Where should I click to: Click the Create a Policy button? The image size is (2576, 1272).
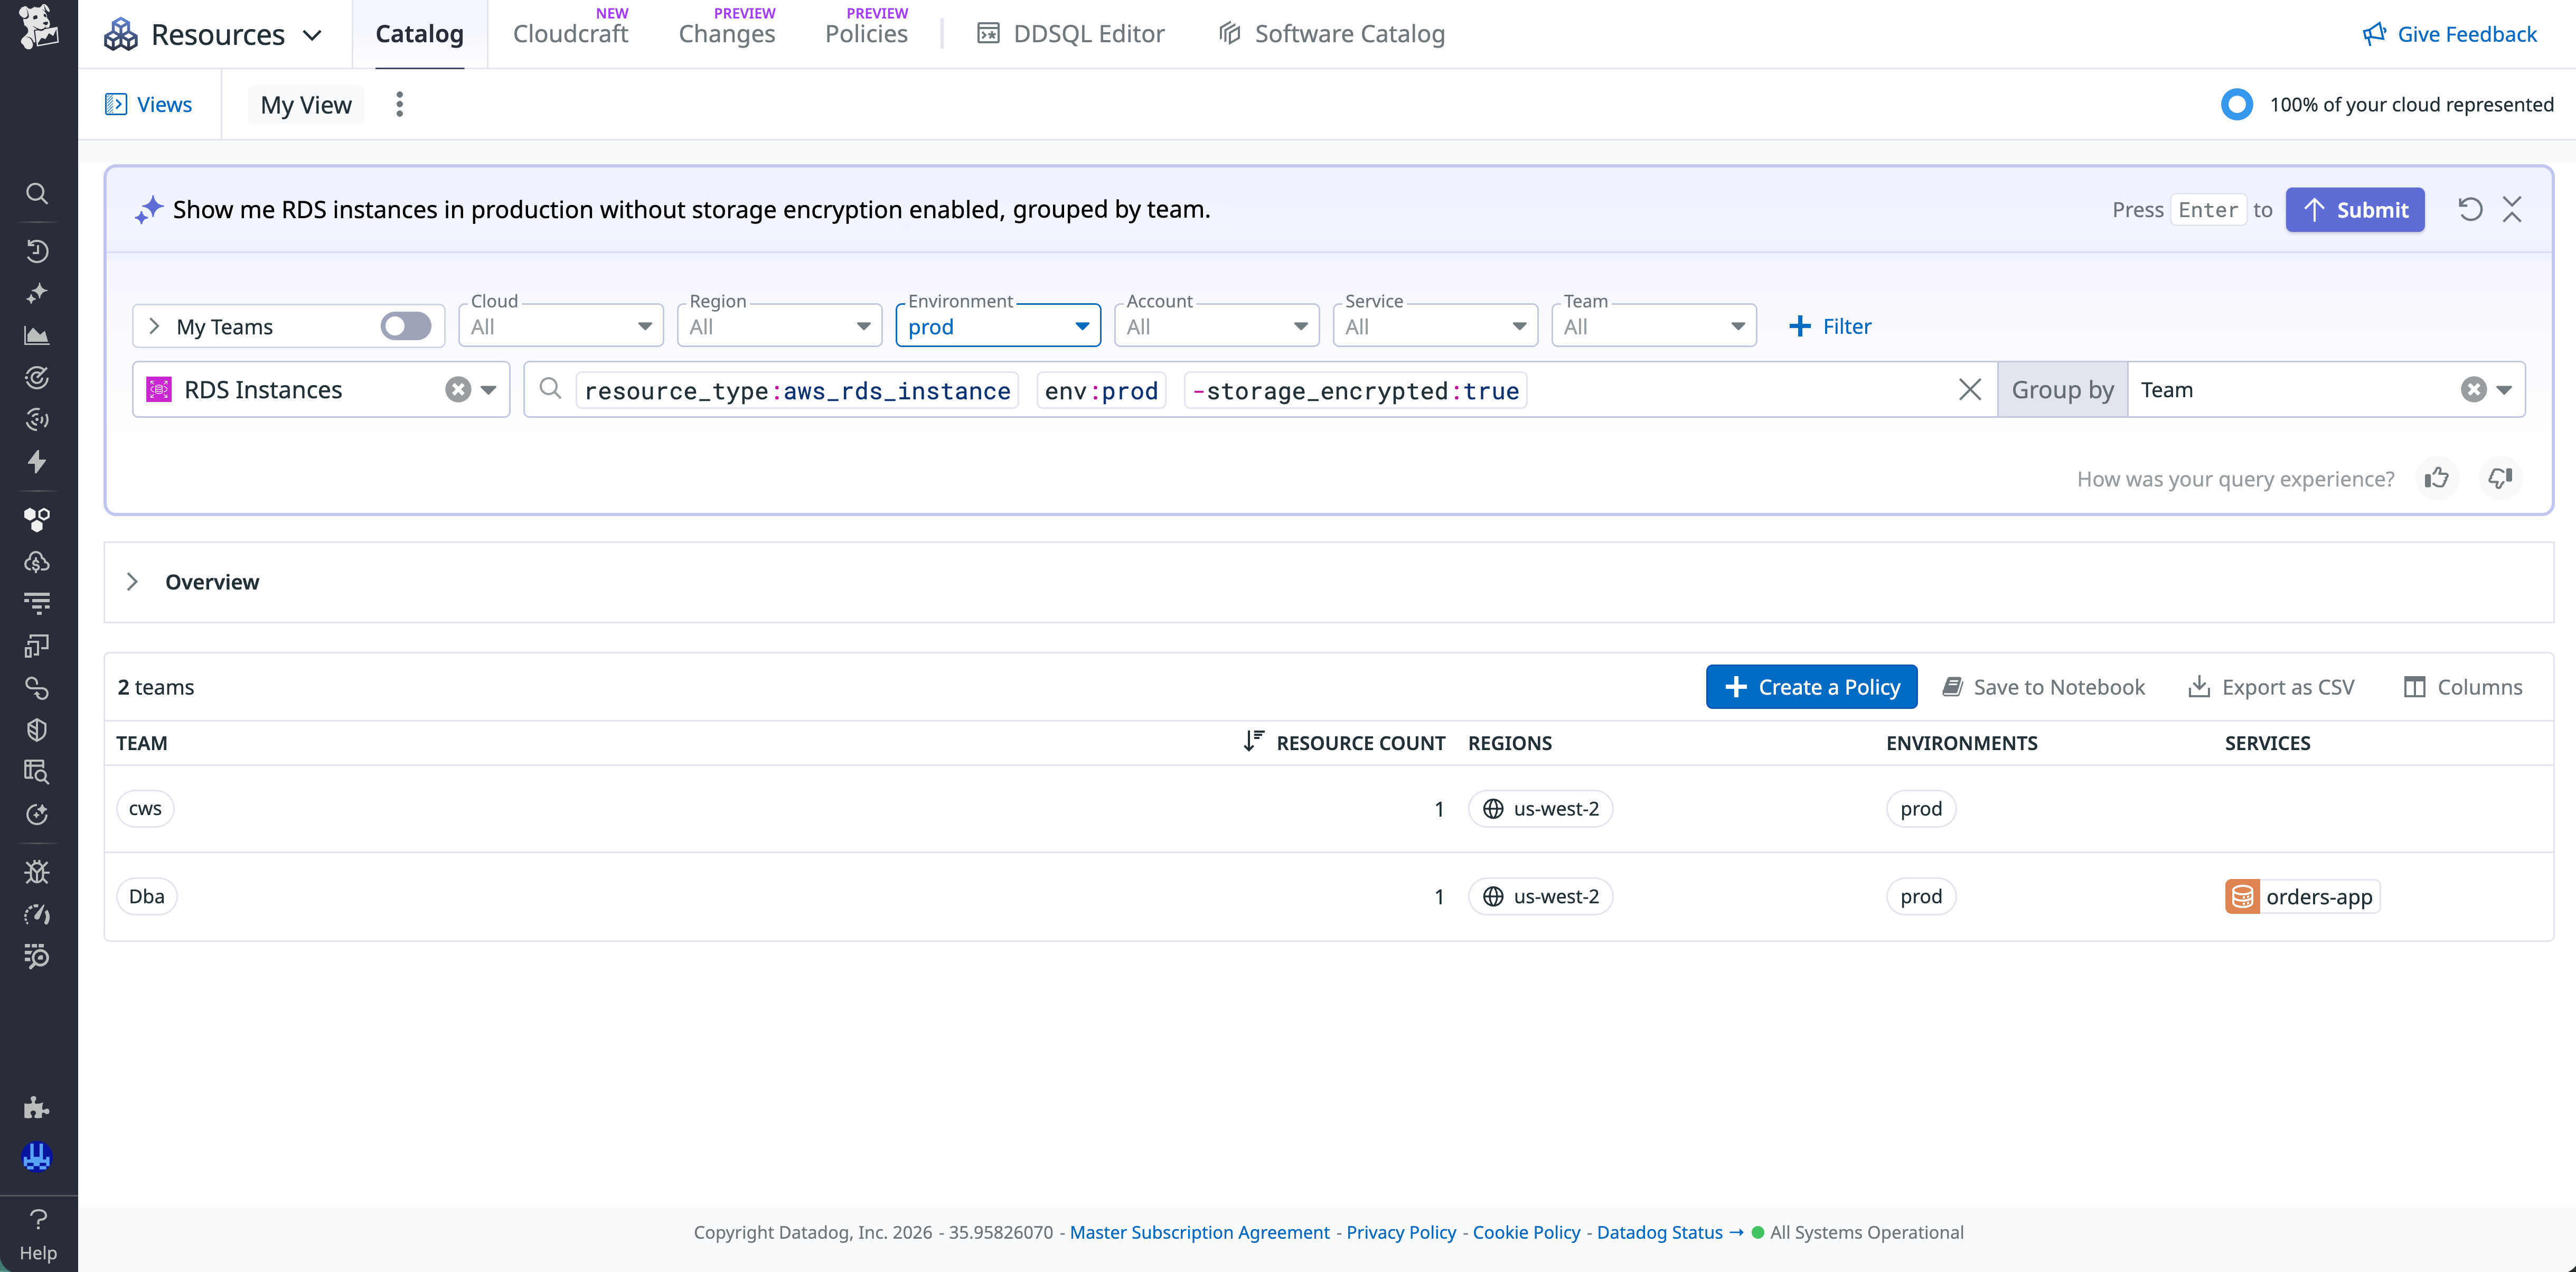pyautogui.click(x=1811, y=686)
